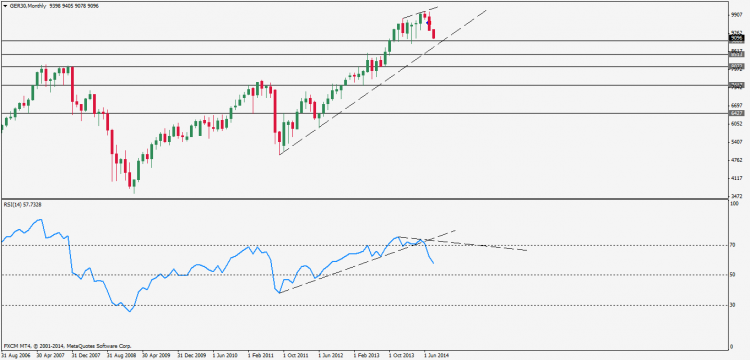Select the RSI 70 level line label
The image size is (750, 360).
click(x=732, y=245)
